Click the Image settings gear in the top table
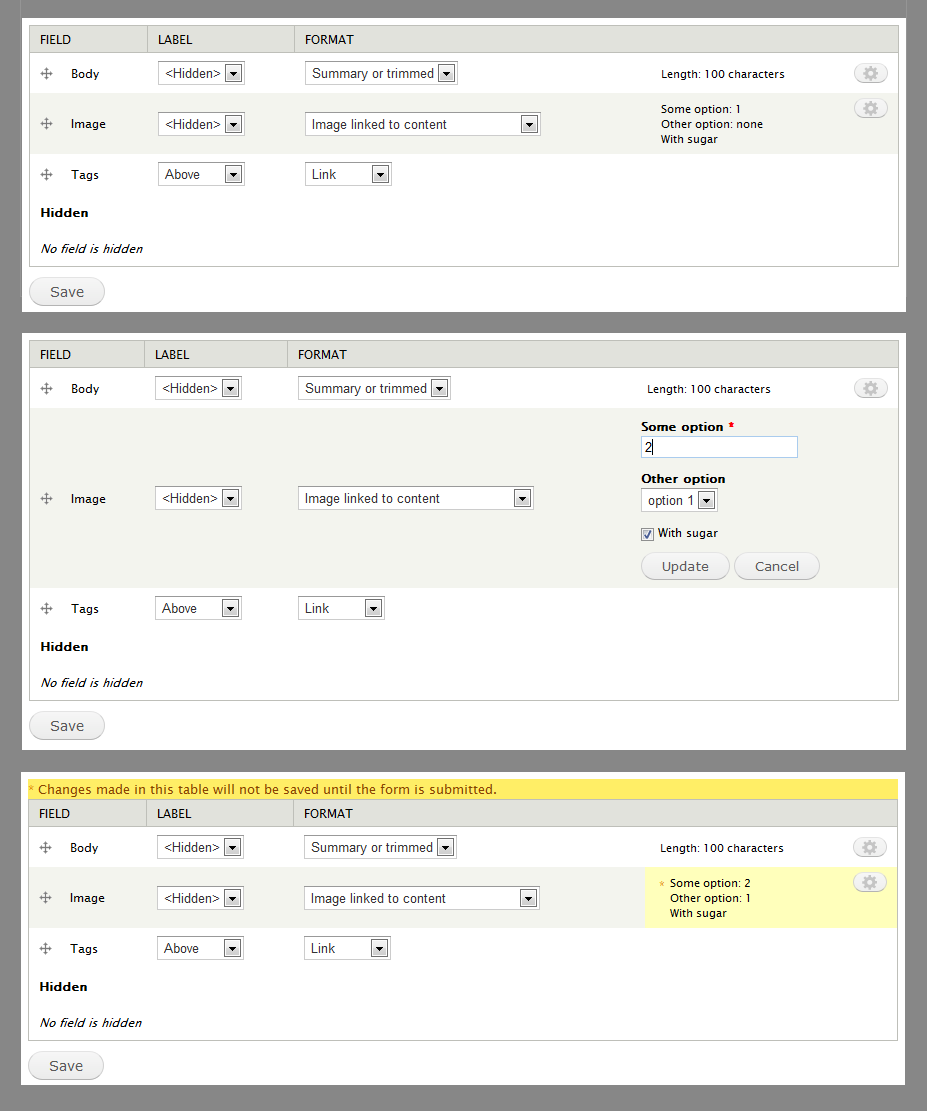Viewport: 927px width, 1111px height. [870, 108]
